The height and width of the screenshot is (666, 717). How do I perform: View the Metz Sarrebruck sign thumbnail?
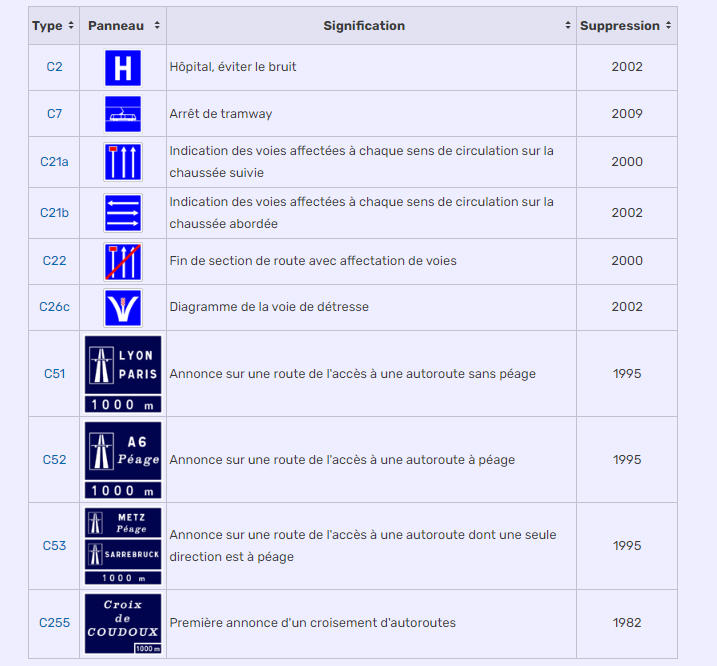point(123,546)
